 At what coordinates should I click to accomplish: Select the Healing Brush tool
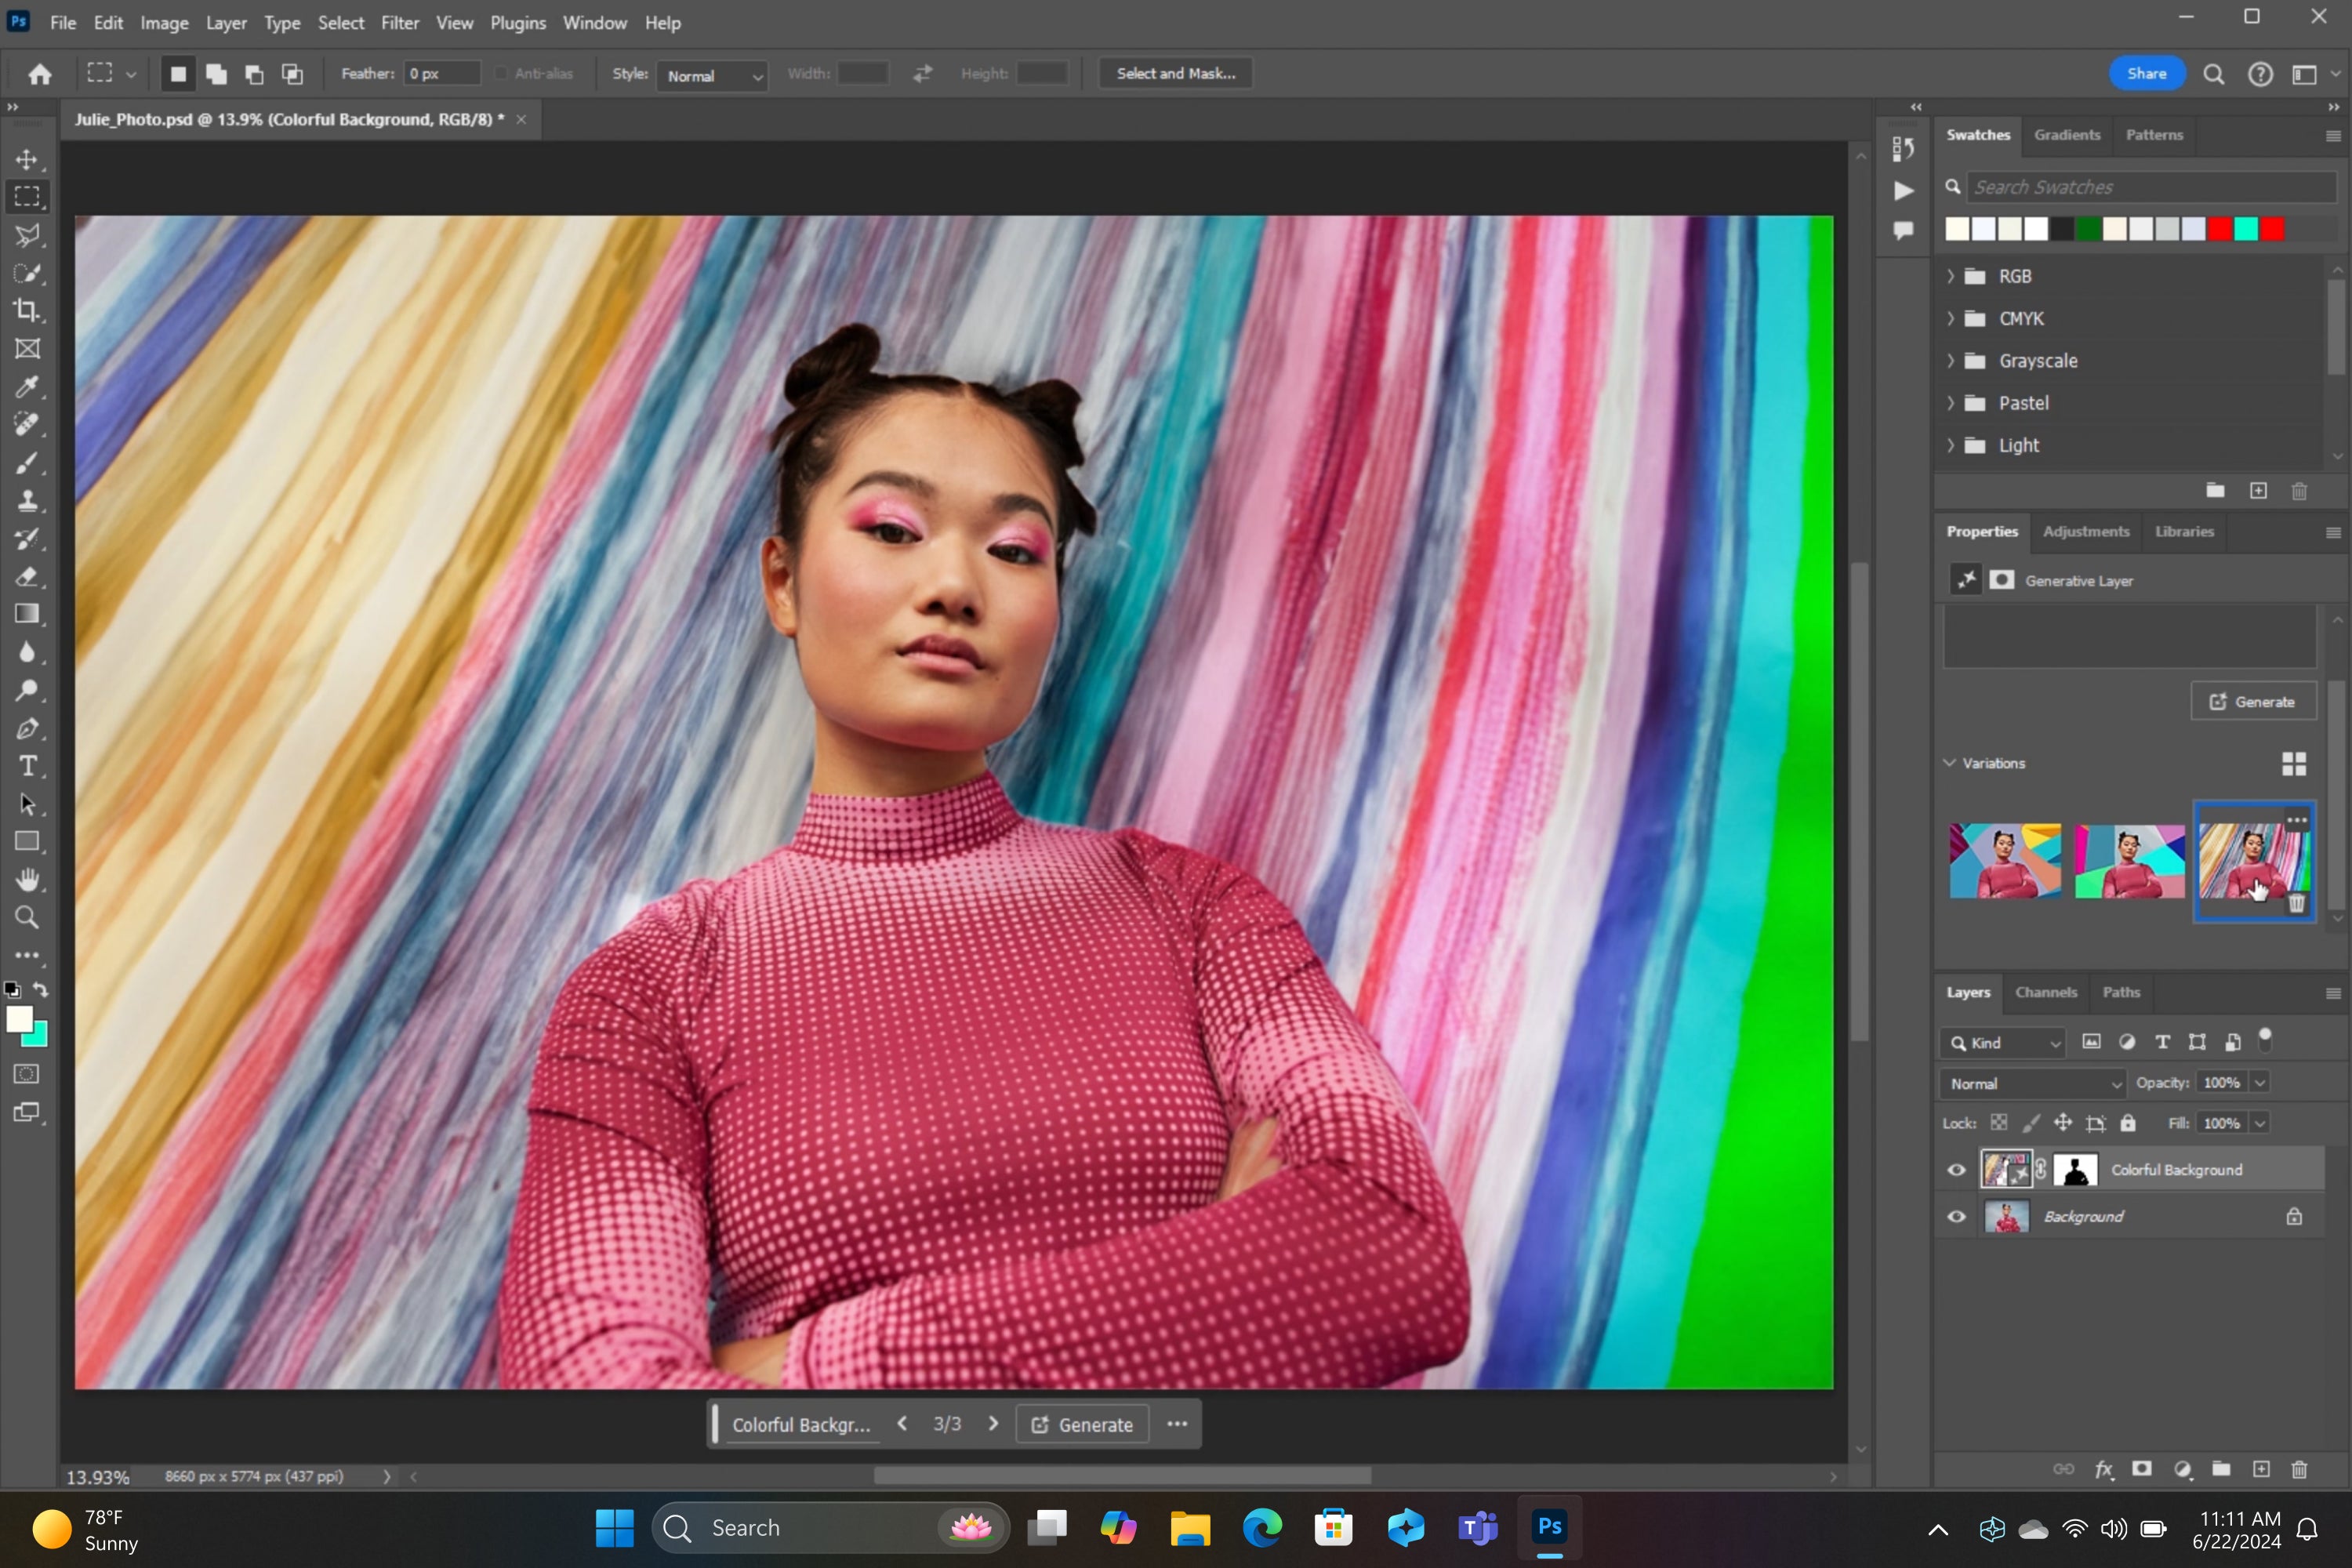coord(26,425)
